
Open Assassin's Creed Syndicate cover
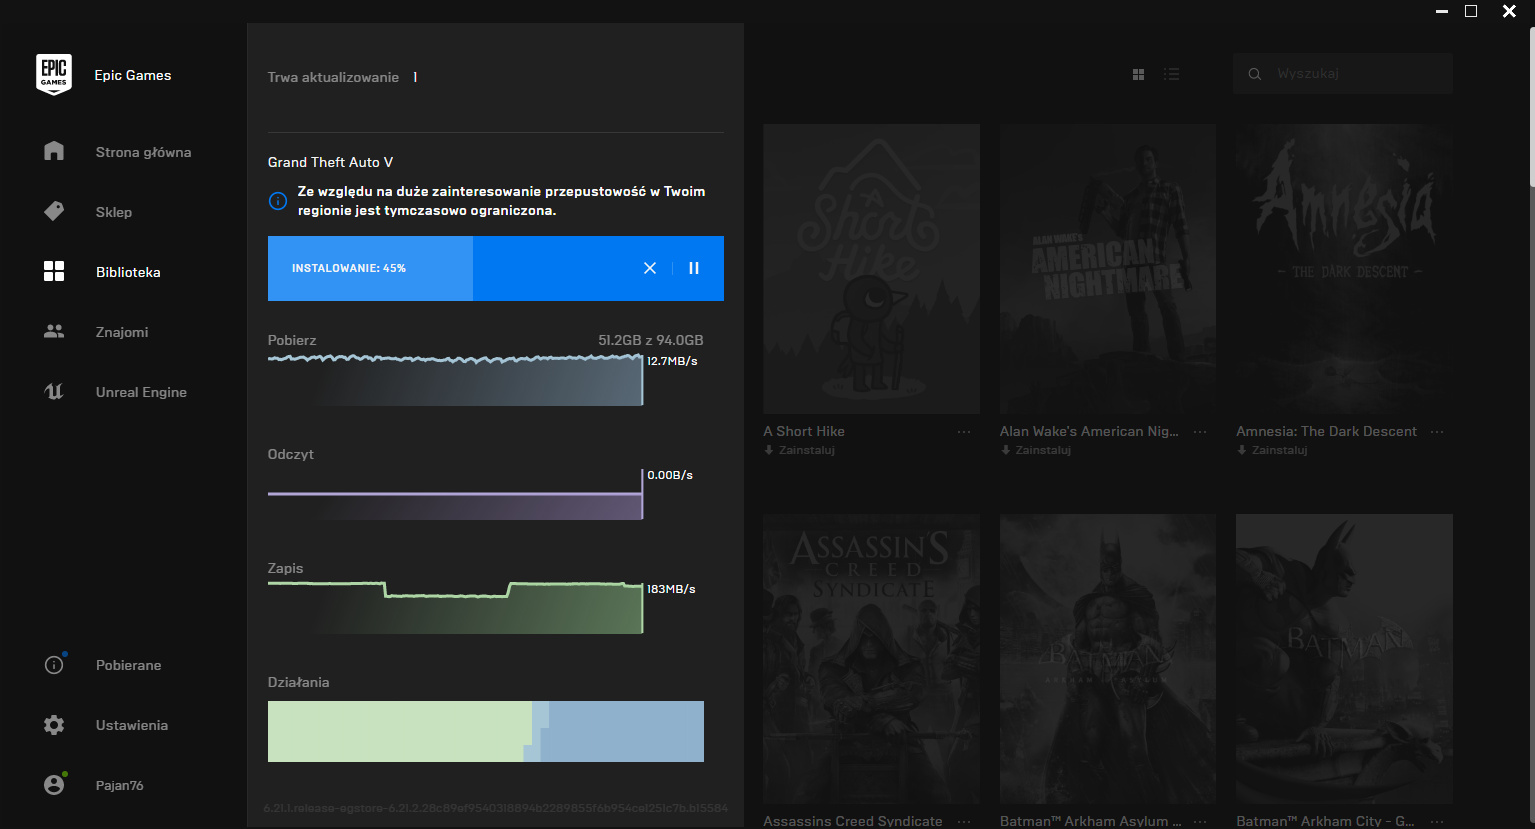(871, 659)
